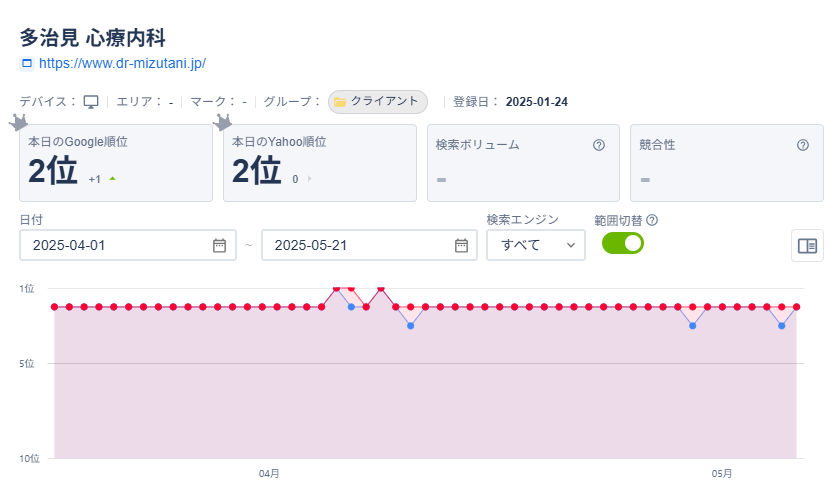Click the 範囲切替 help question icon
This screenshot has height=500, width=839.
(653, 220)
